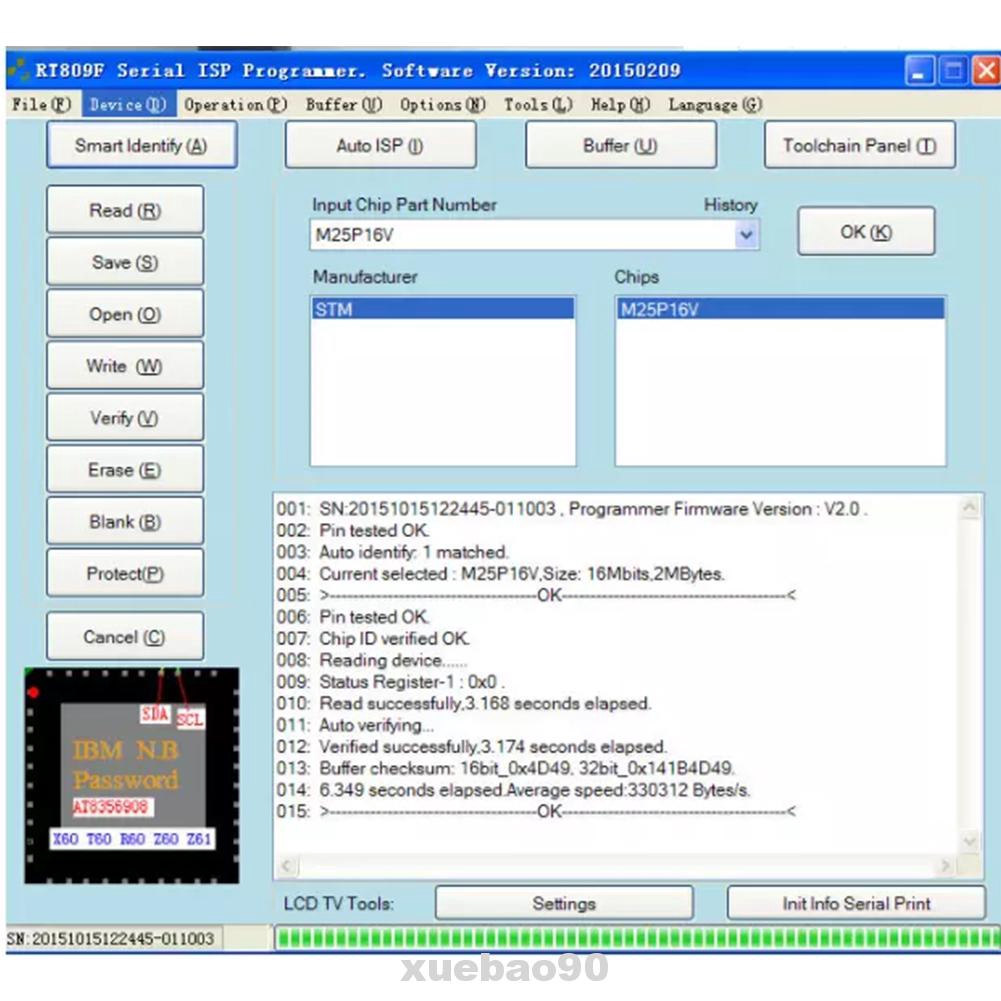Click the green progress bar
The width and height of the screenshot is (1001, 1001).
[x=636, y=939]
